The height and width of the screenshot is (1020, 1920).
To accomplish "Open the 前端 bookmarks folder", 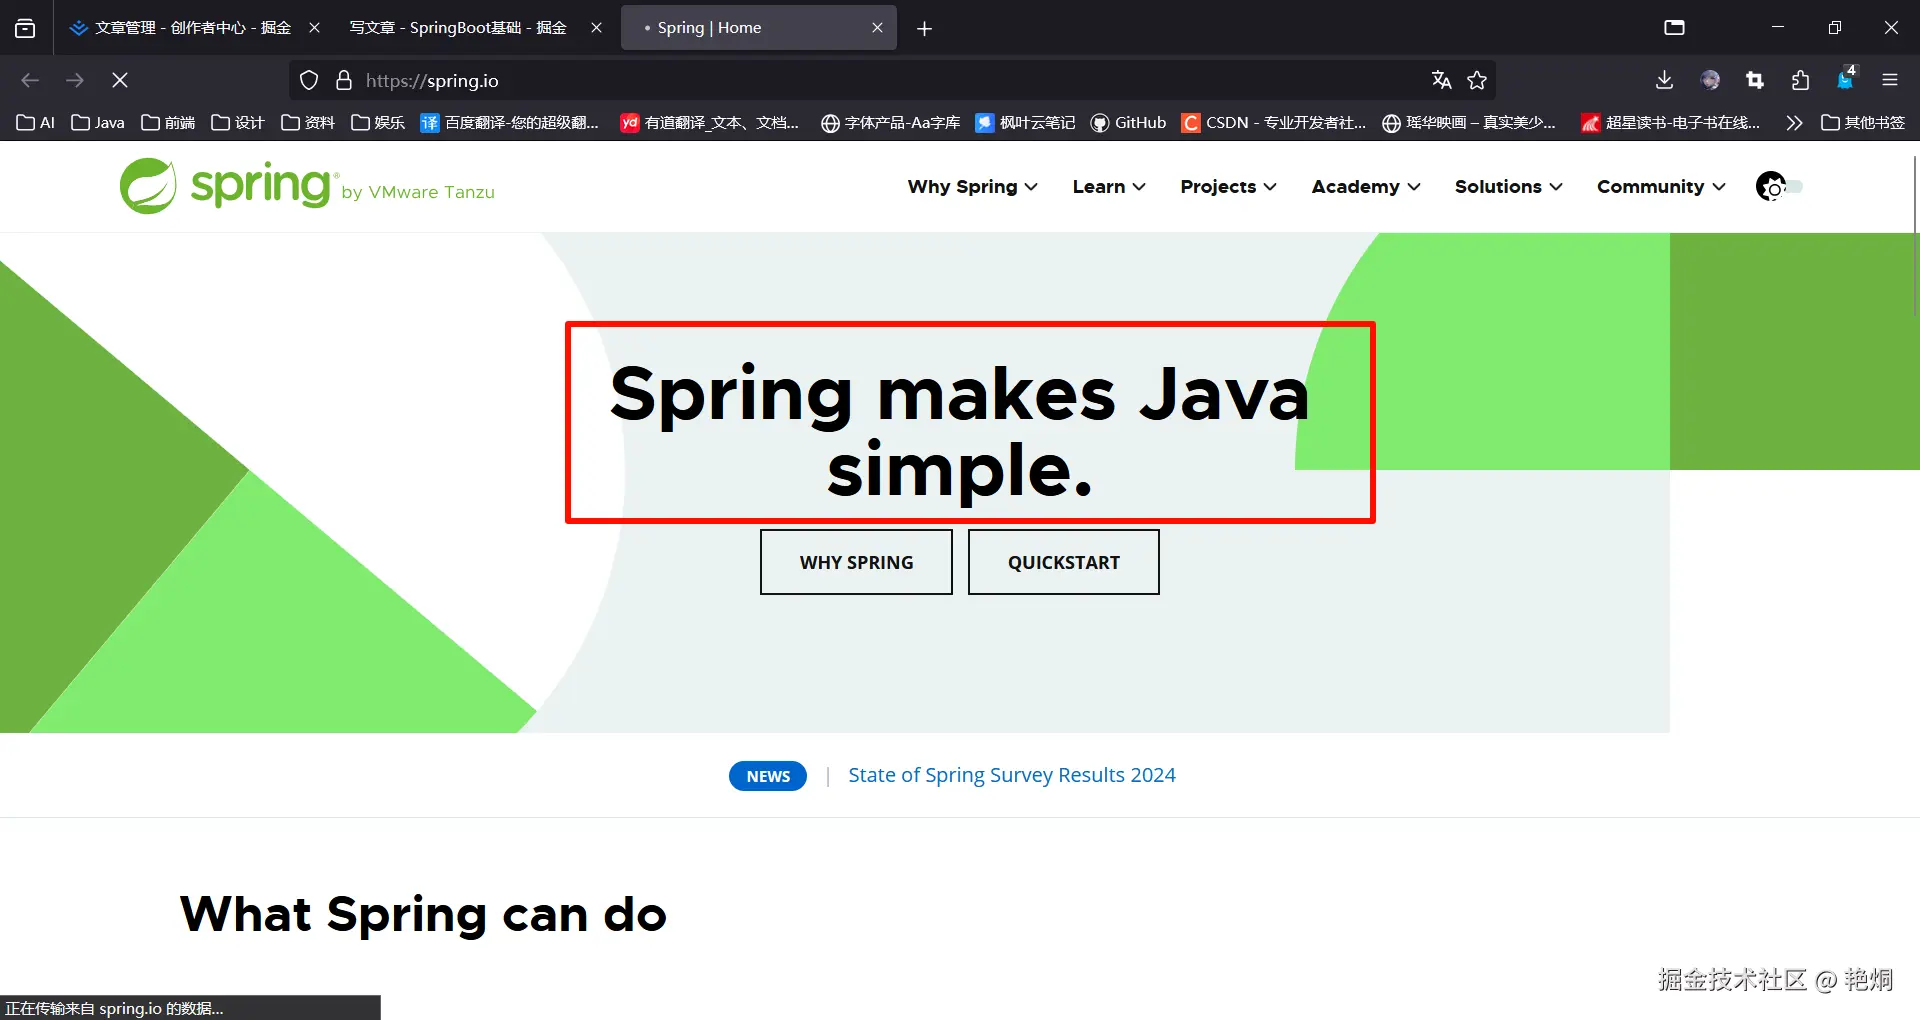I will (x=168, y=123).
